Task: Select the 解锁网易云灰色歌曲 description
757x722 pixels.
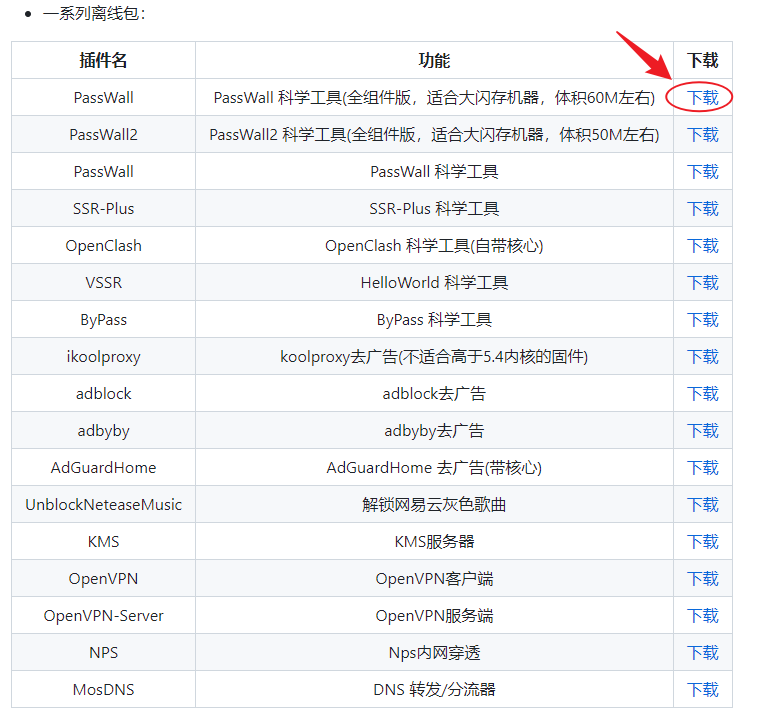Action: coord(434,505)
